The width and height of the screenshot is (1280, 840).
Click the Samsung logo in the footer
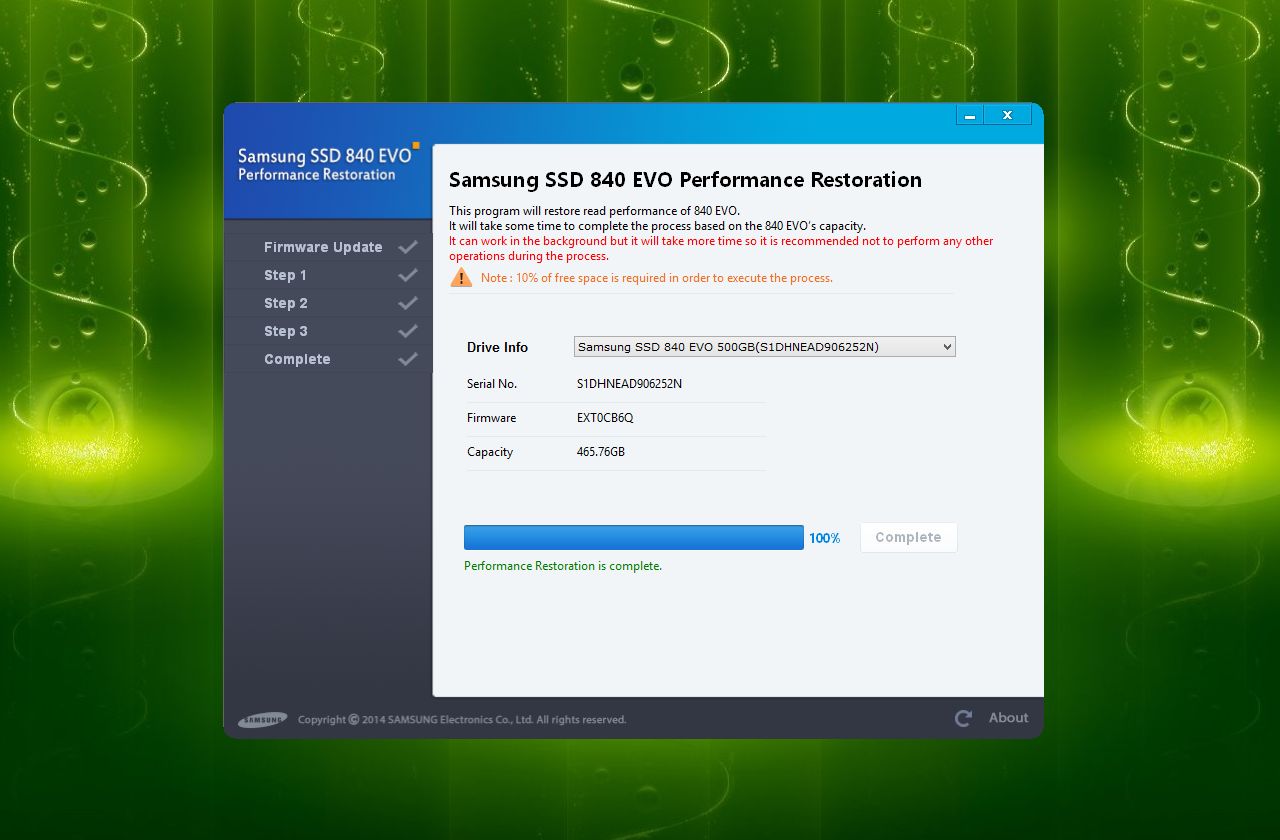(263, 720)
